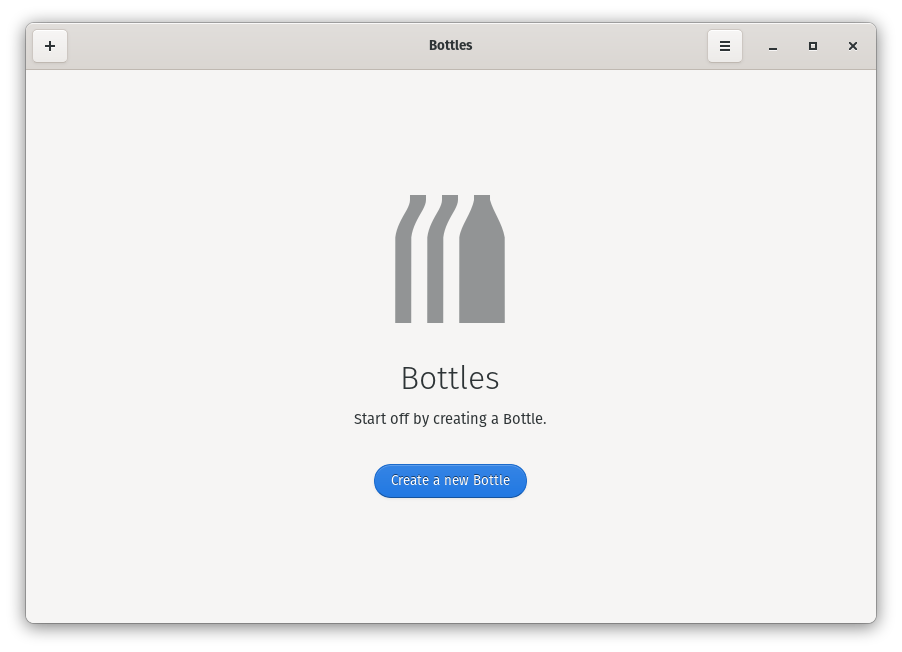Click the large Bottles heading text
The width and height of the screenshot is (902, 652).
(x=450, y=378)
